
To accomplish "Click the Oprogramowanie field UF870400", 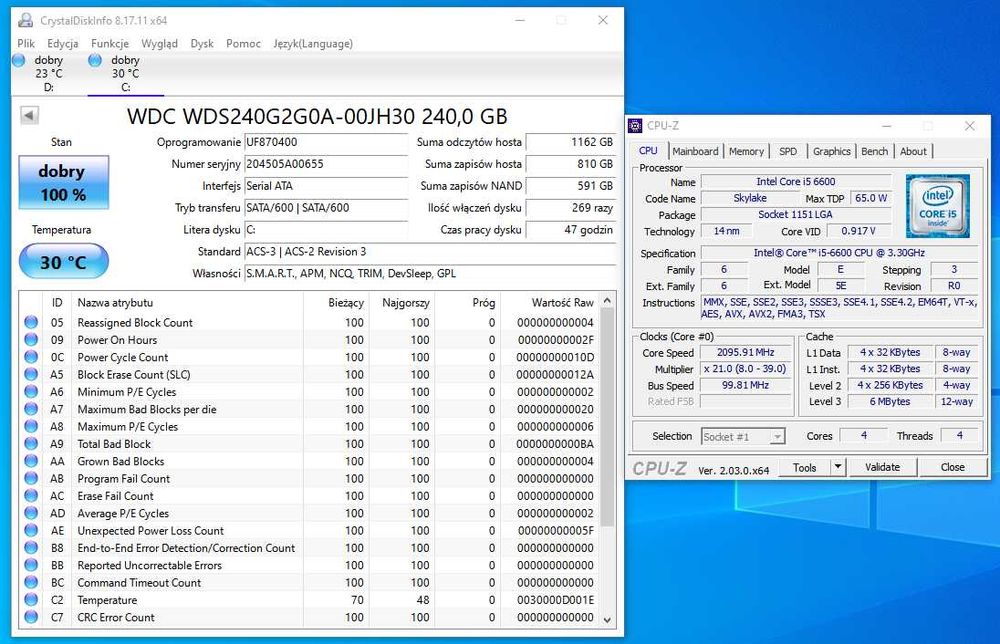I will pos(326,142).
